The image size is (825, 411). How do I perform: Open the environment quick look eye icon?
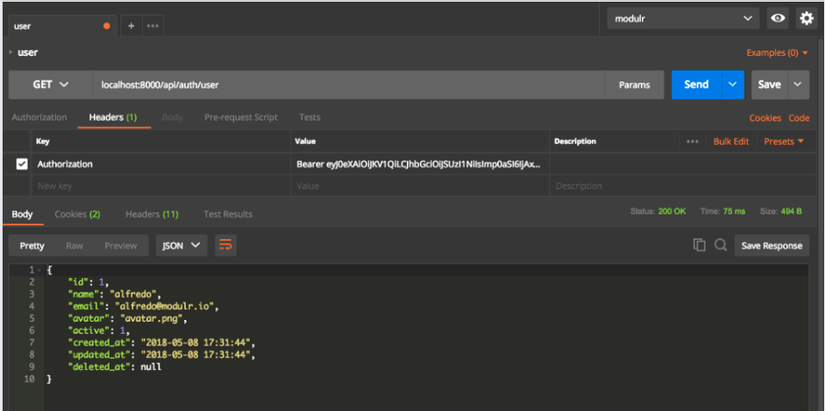pos(777,18)
